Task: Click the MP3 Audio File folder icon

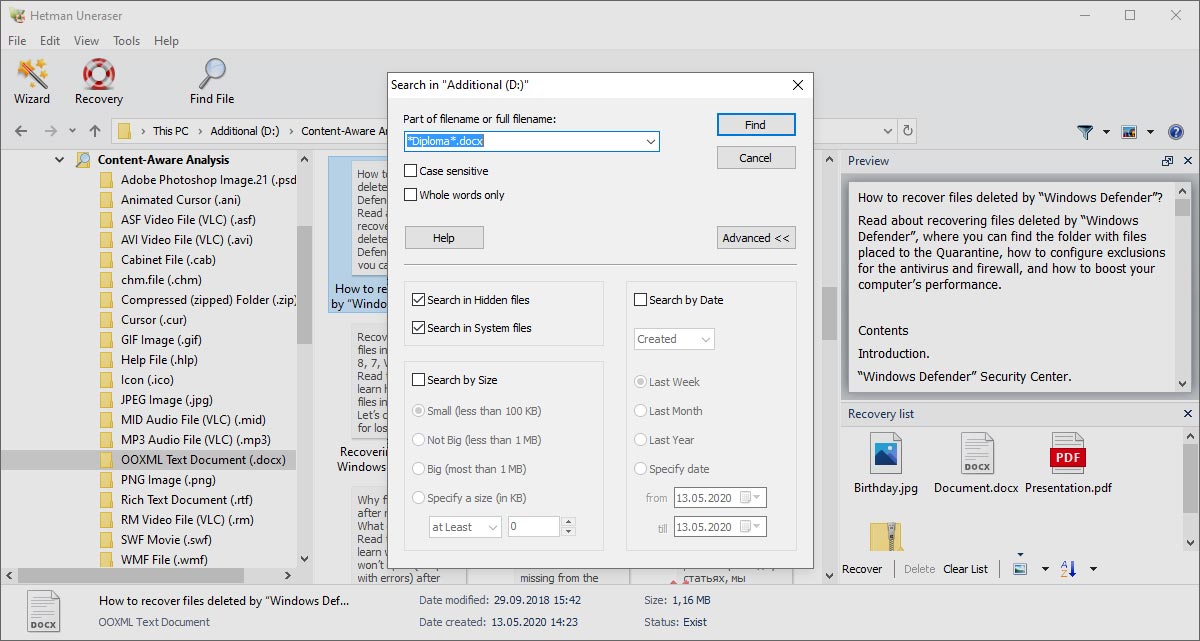Action: click(x=107, y=440)
